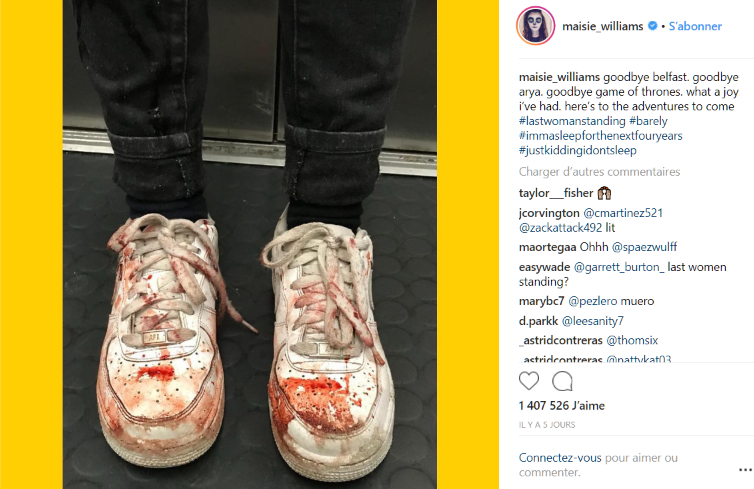
Task: Open the three-dot more options menu
Action: (x=745, y=470)
